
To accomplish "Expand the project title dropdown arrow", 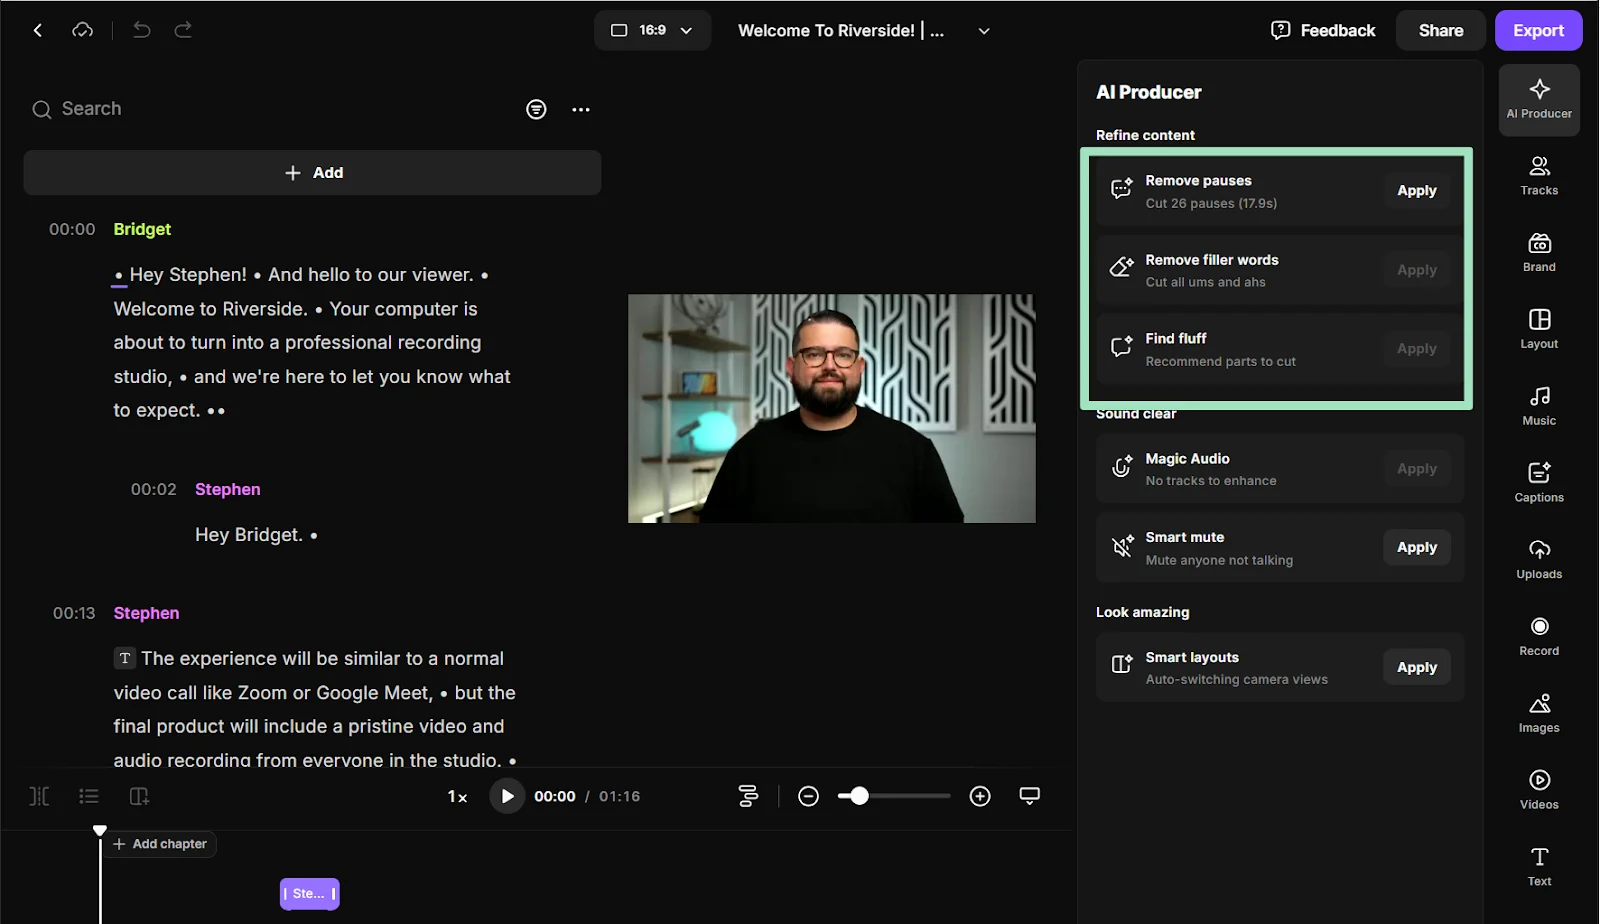I will (x=984, y=31).
